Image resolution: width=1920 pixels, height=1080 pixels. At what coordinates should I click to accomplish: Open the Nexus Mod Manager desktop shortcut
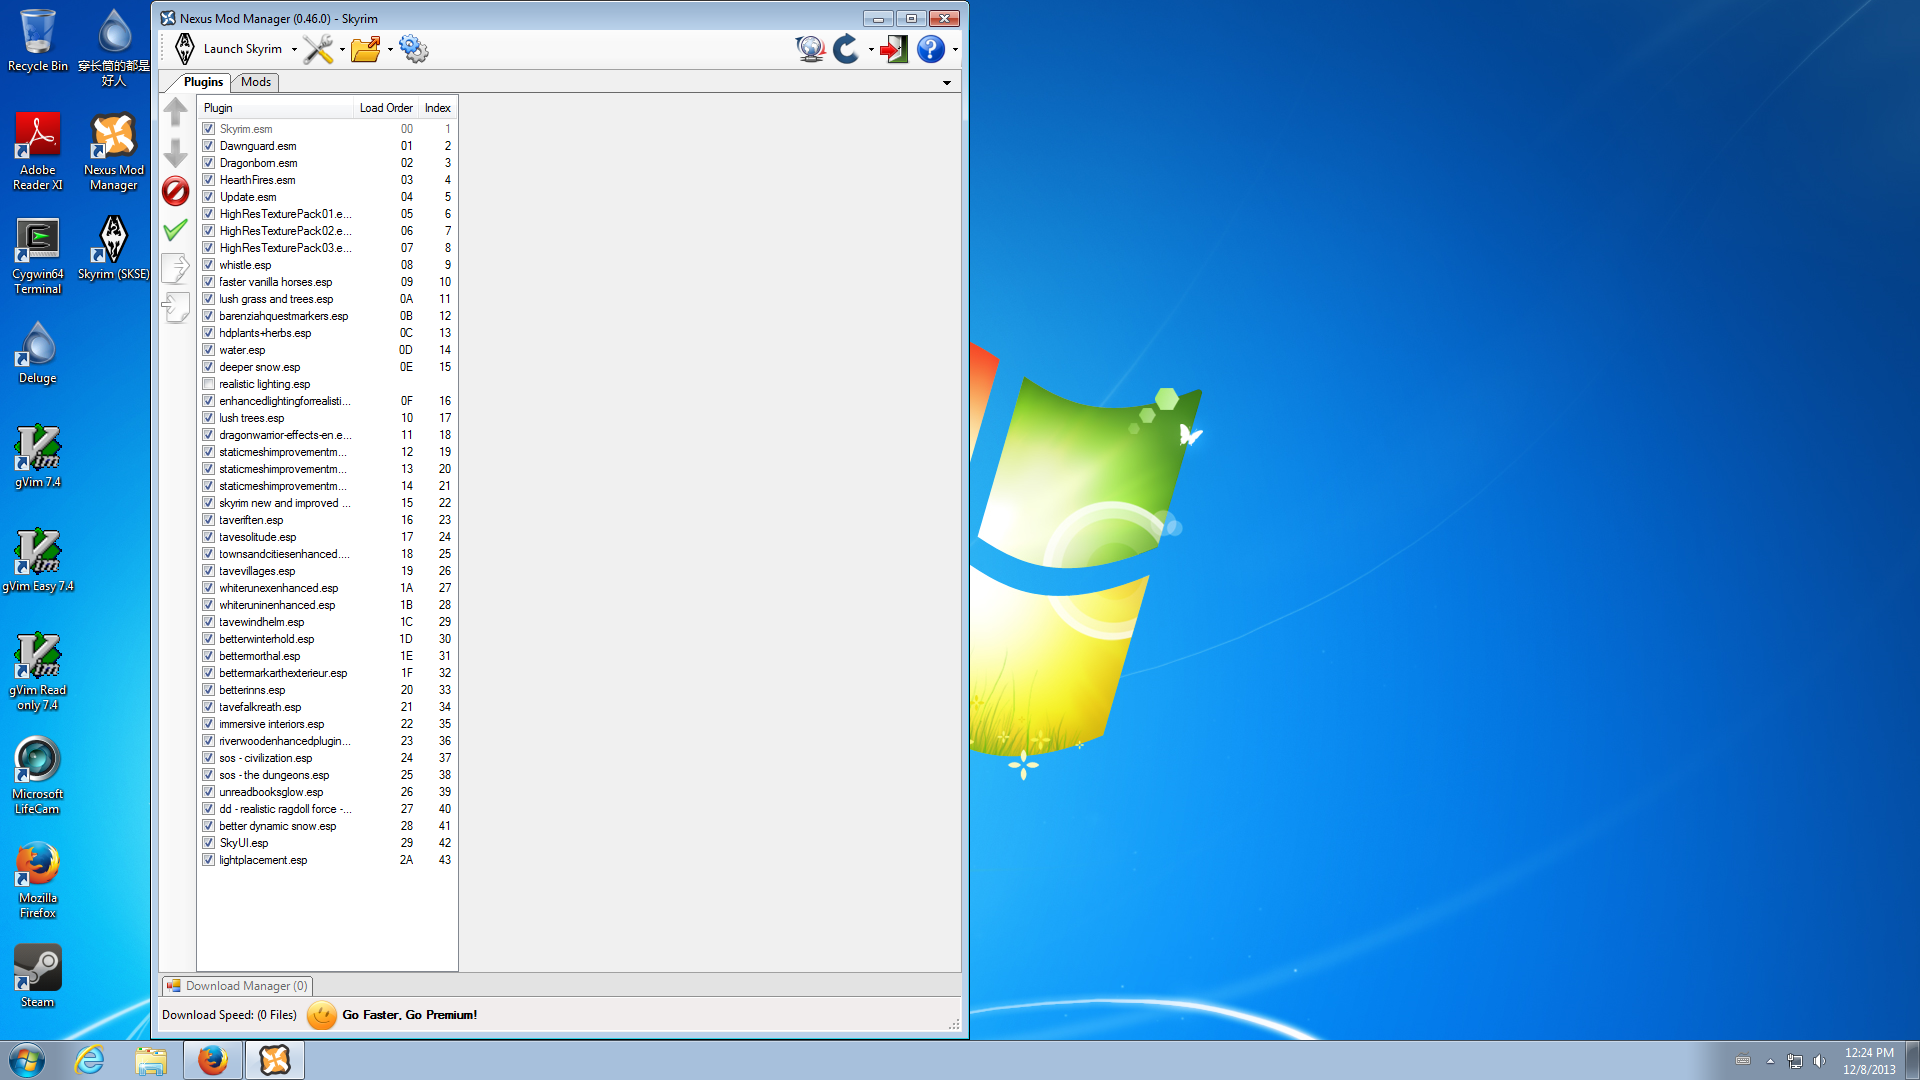pos(114,151)
